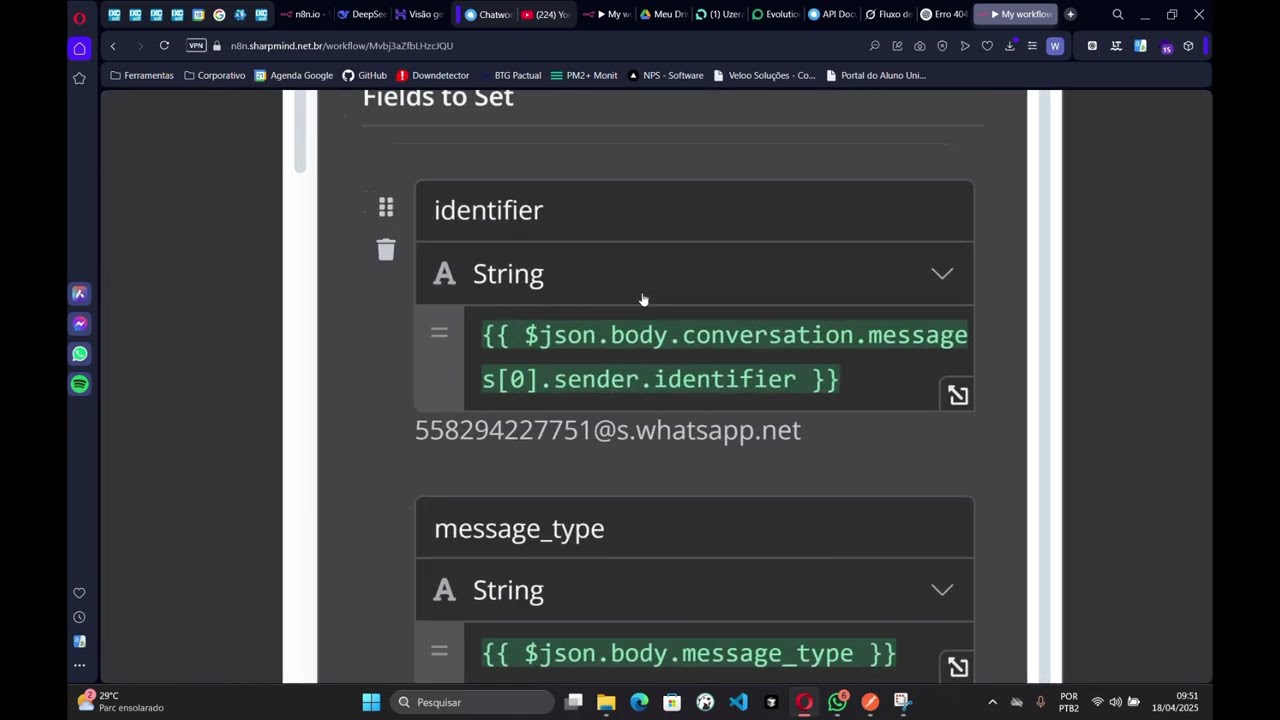Viewport: 1280px width, 720px height.
Task: Switch to the DeepSeek browser tab
Action: pyautogui.click(x=361, y=15)
